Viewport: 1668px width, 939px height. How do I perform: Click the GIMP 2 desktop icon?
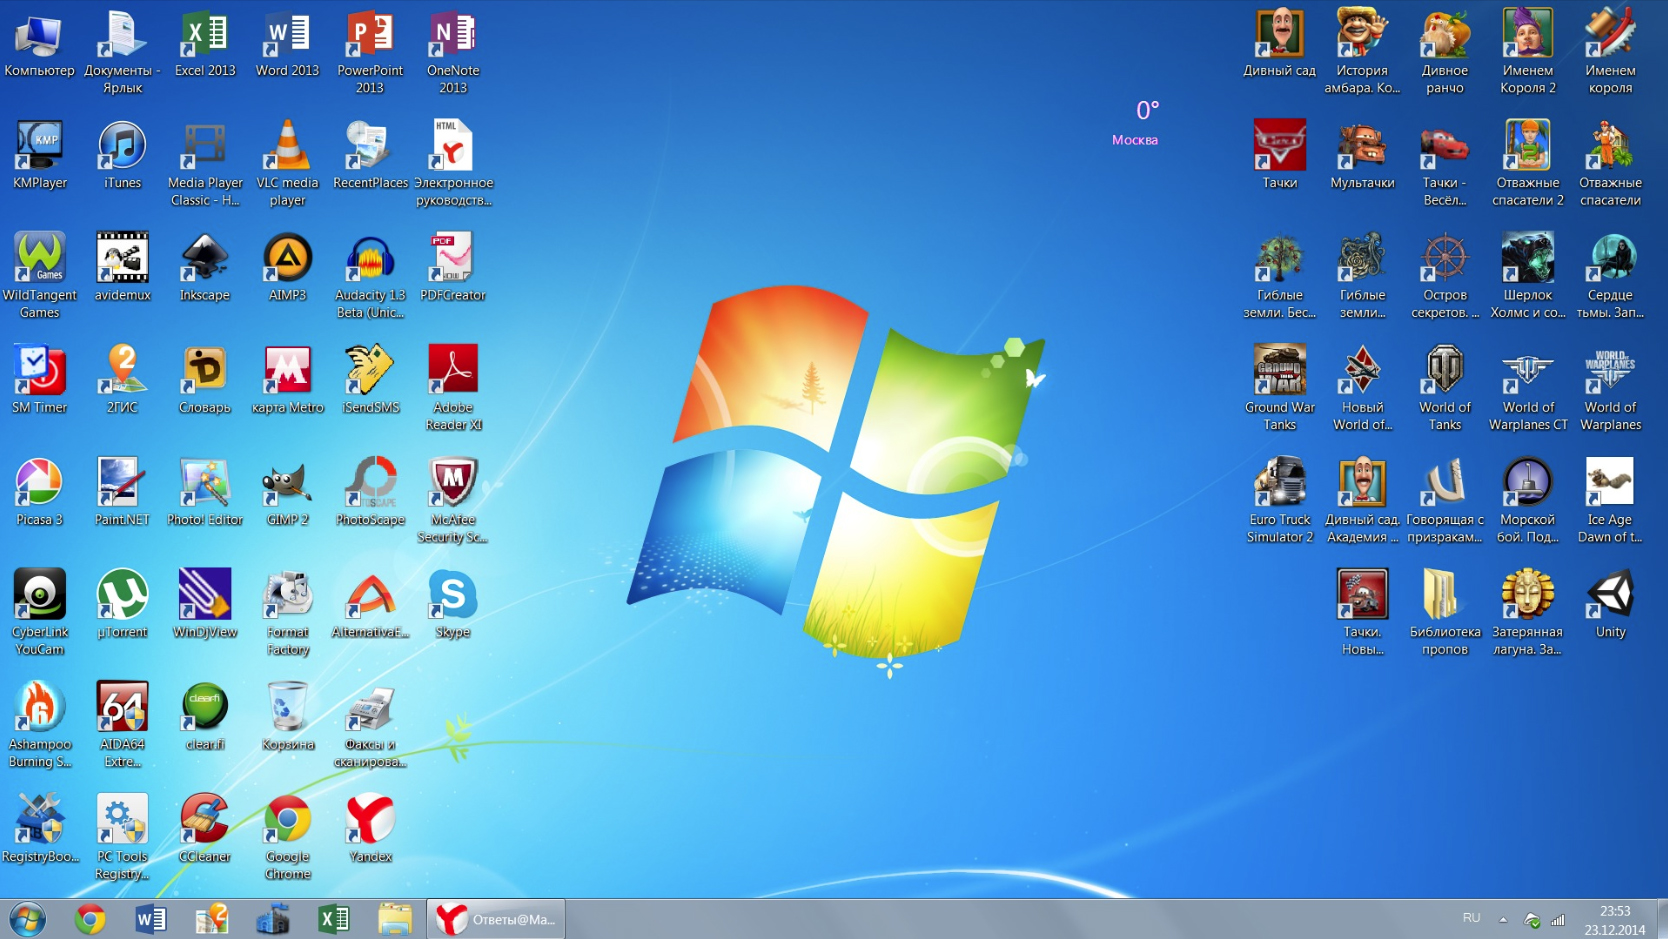click(x=287, y=493)
